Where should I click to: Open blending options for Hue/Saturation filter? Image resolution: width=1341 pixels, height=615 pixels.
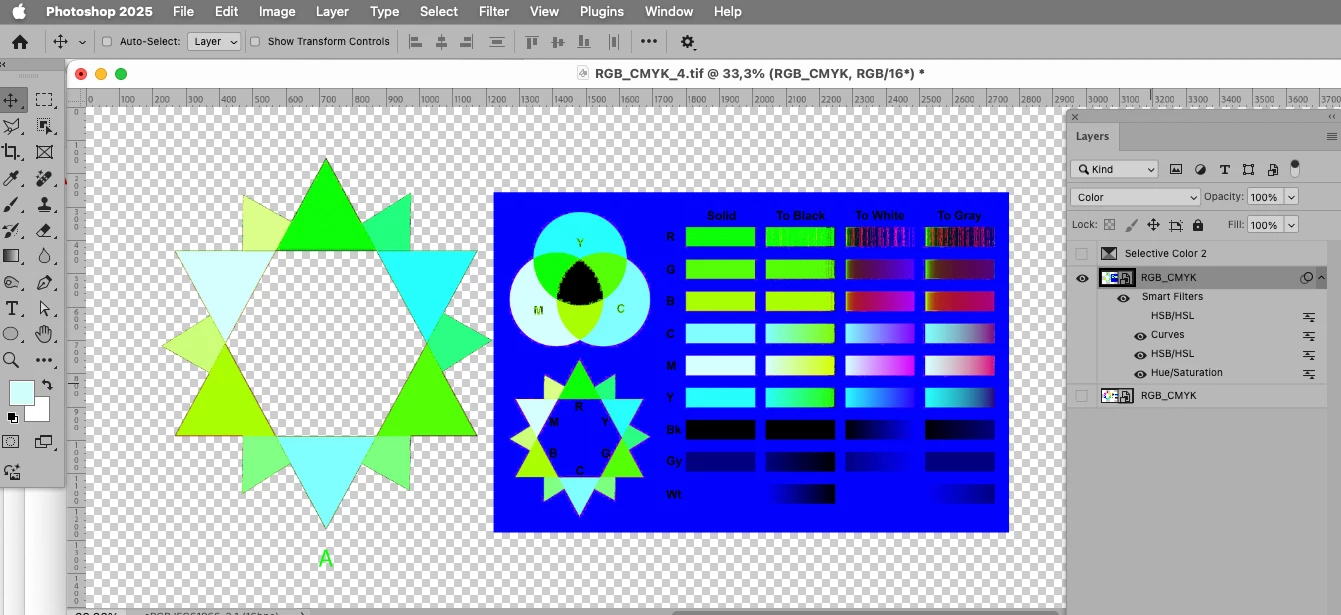coord(1308,373)
